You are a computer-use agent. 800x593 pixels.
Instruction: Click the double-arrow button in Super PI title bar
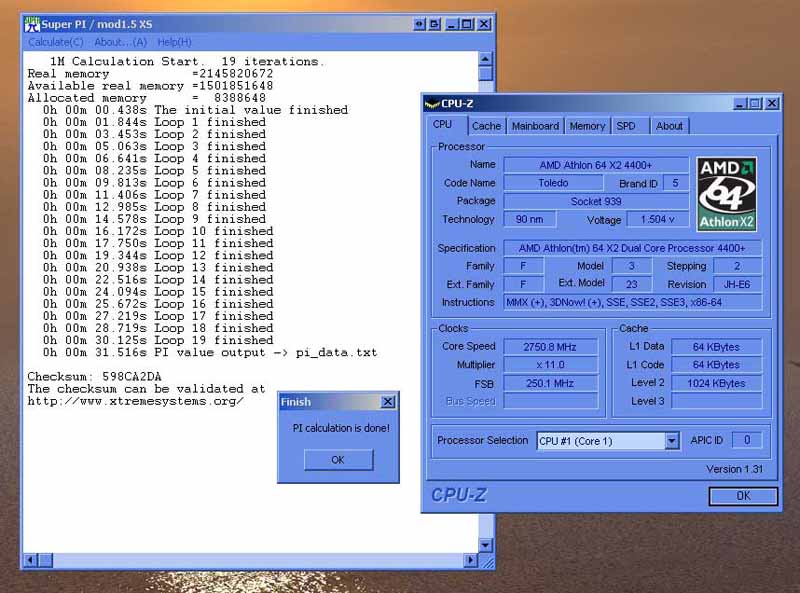(x=419, y=24)
